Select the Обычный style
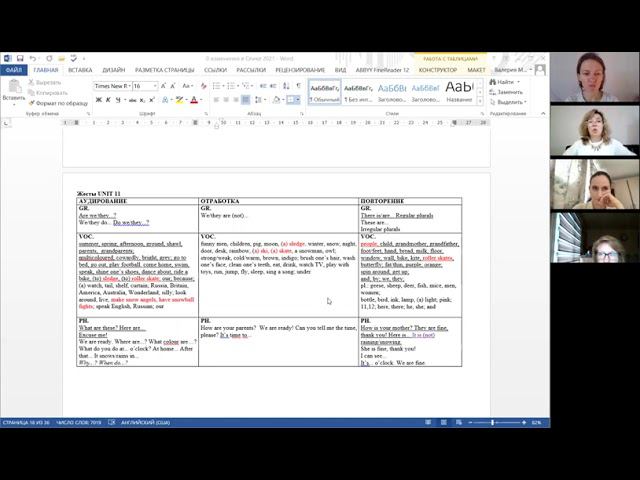 [324, 92]
